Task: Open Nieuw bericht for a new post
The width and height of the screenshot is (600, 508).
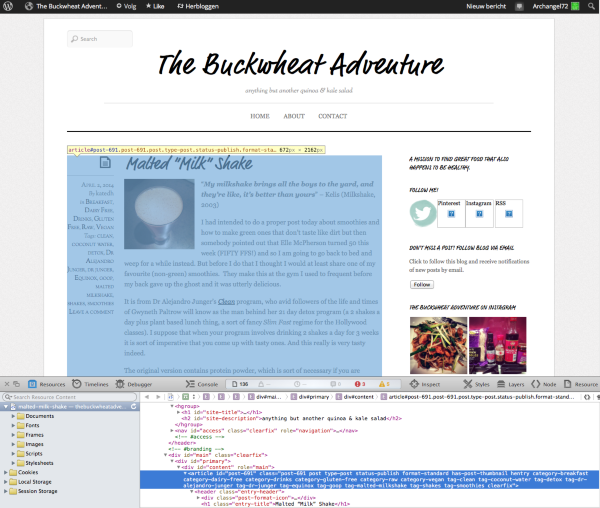Action: click(486, 6)
